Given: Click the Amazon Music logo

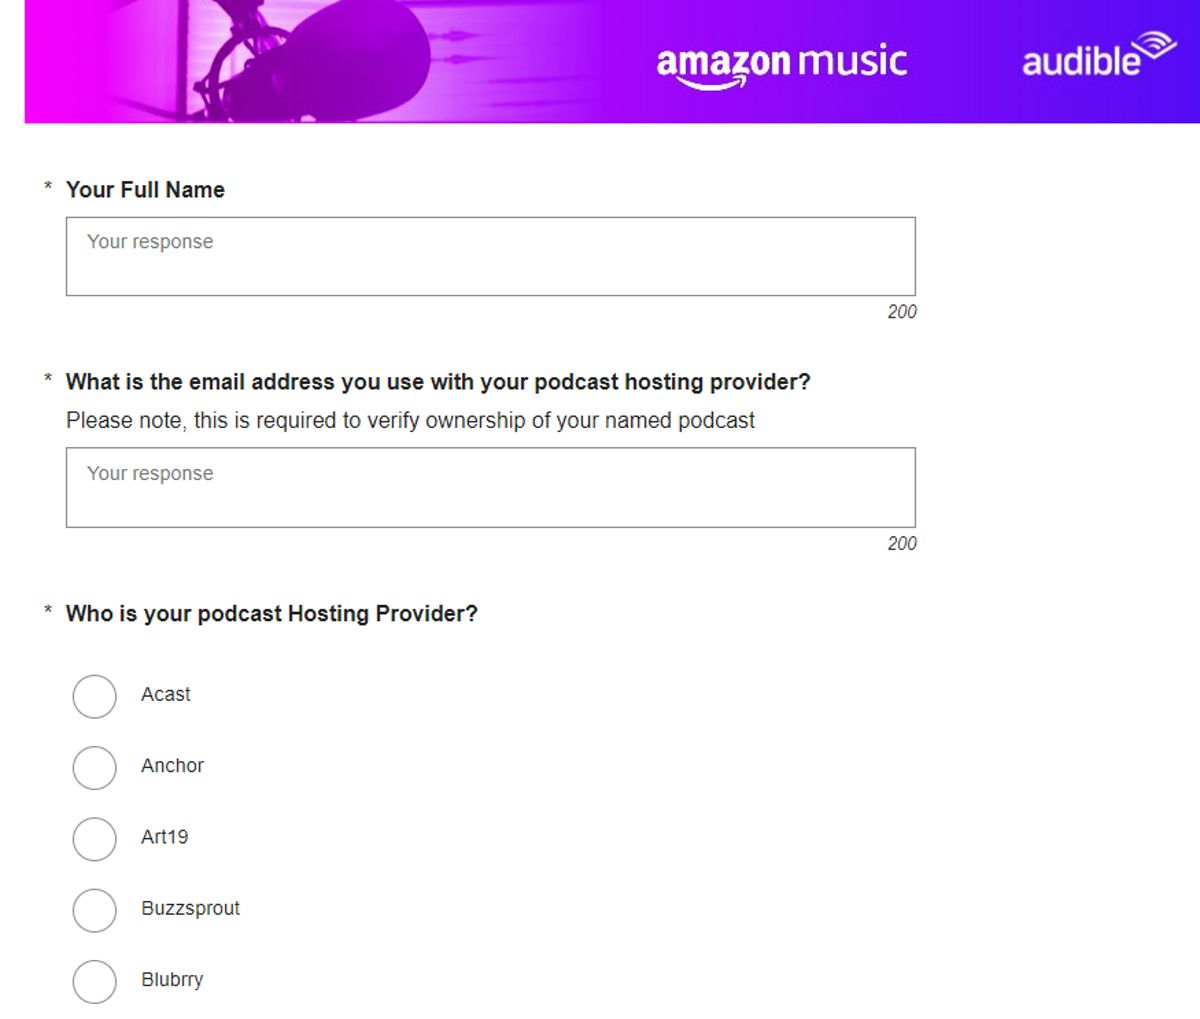Looking at the screenshot, I should coord(781,63).
